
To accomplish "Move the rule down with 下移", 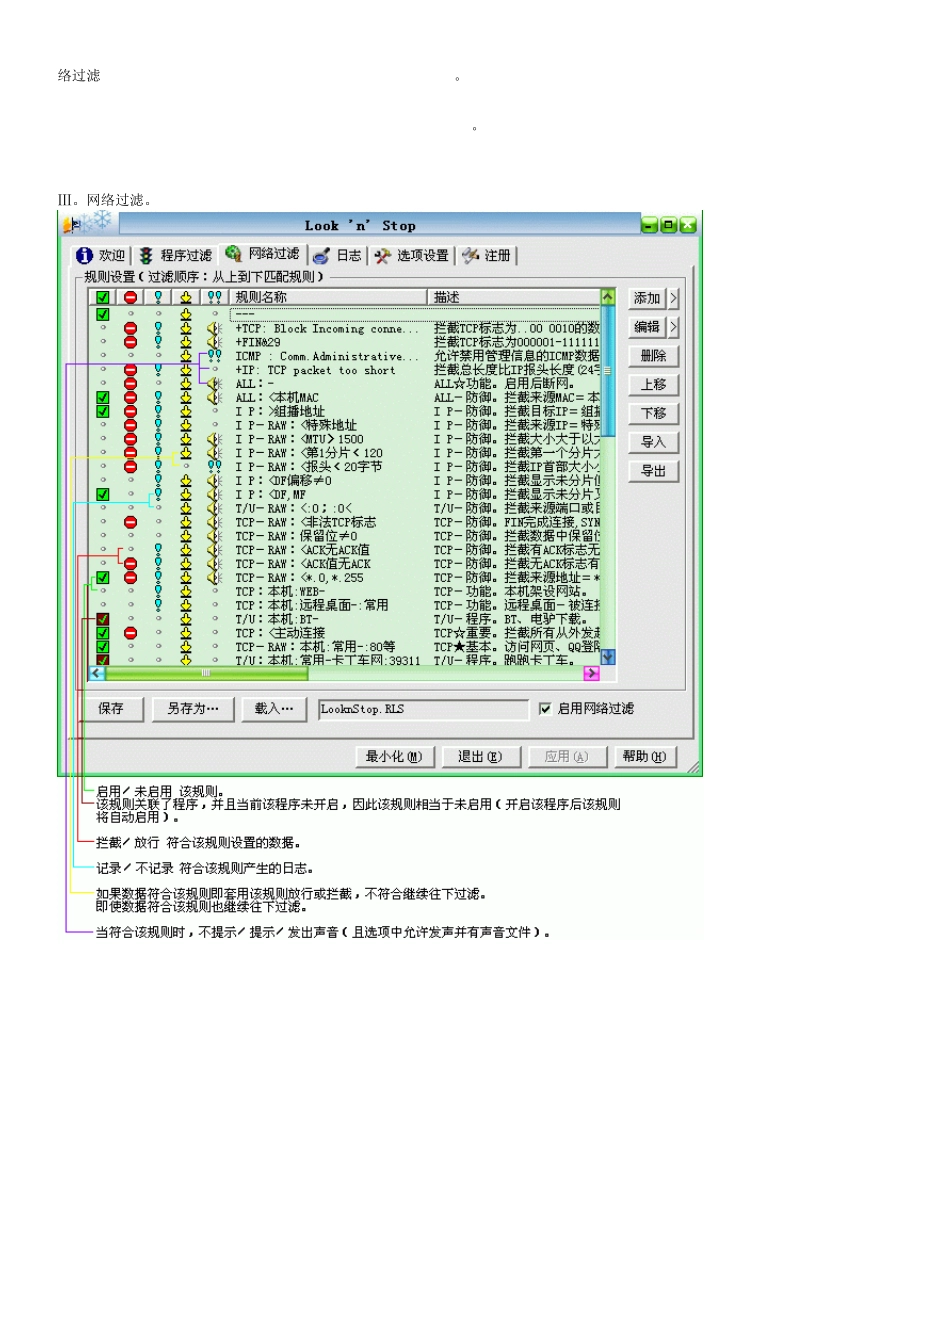I will point(654,413).
